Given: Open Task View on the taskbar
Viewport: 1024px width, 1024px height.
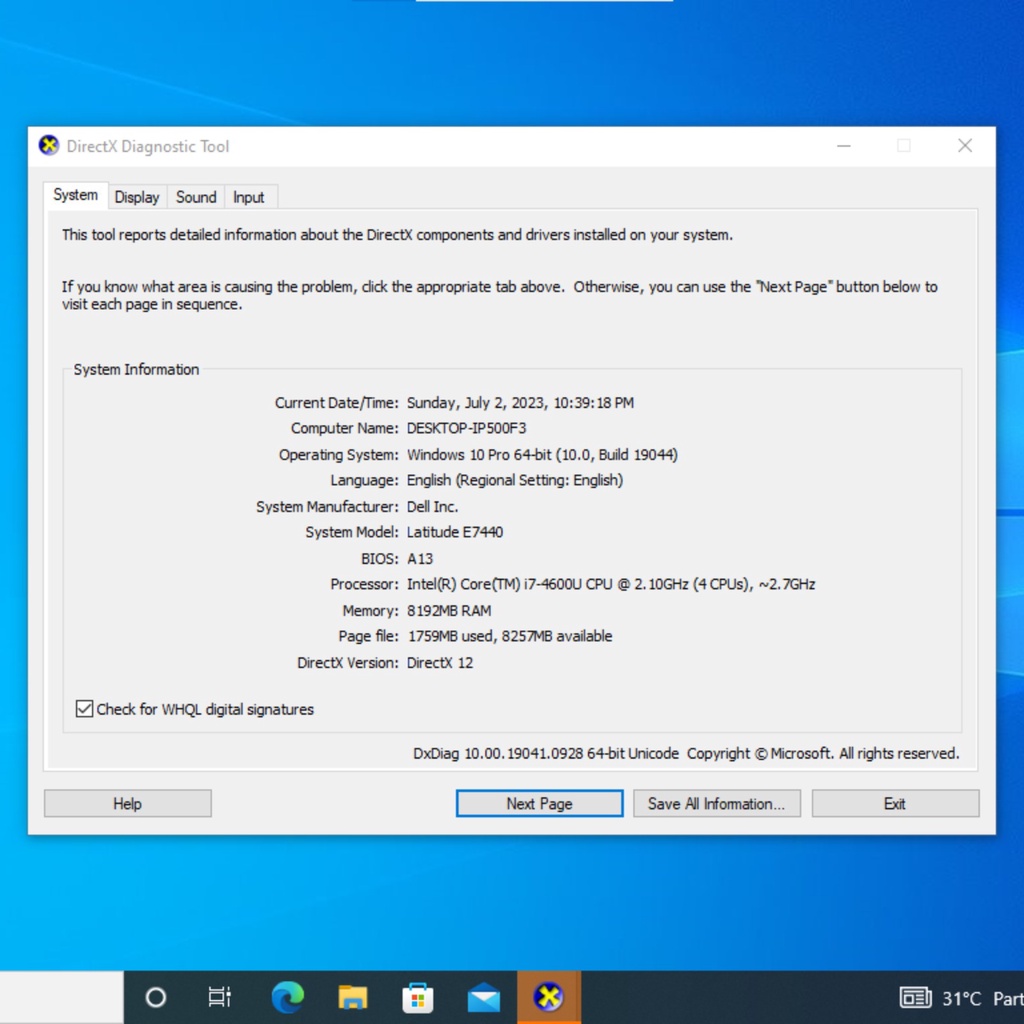Looking at the screenshot, I should click(219, 997).
